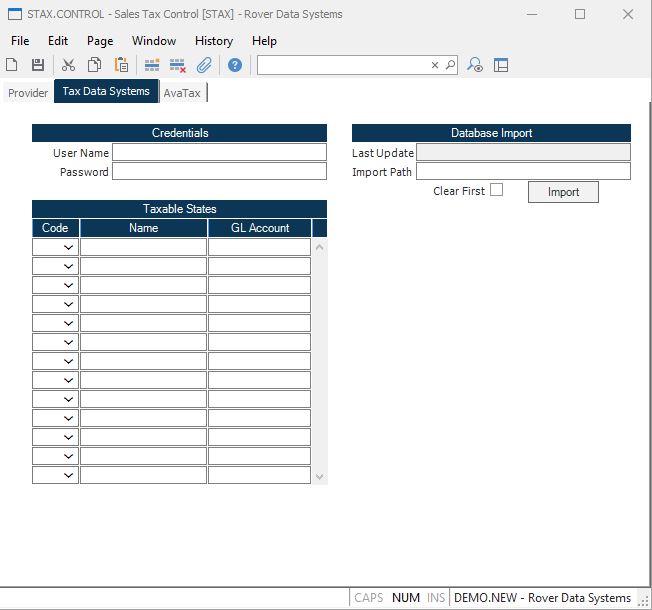Image resolution: width=652 pixels, height=610 pixels.
Task: Open the History menu
Action: [x=213, y=41]
